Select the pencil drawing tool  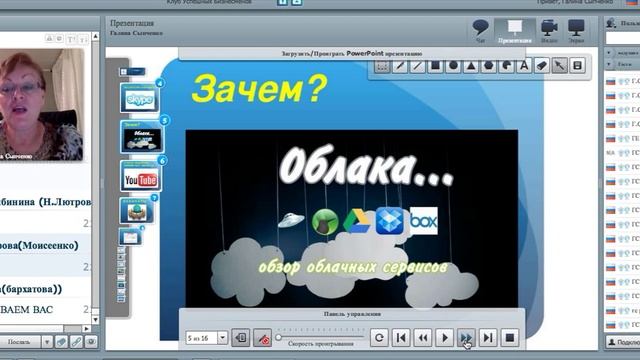pos(400,66)
